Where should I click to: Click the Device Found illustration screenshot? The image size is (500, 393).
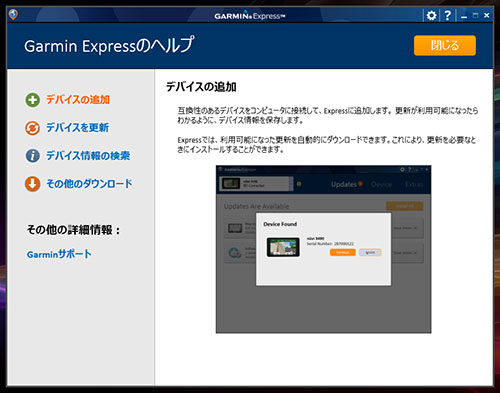point(323,249)
